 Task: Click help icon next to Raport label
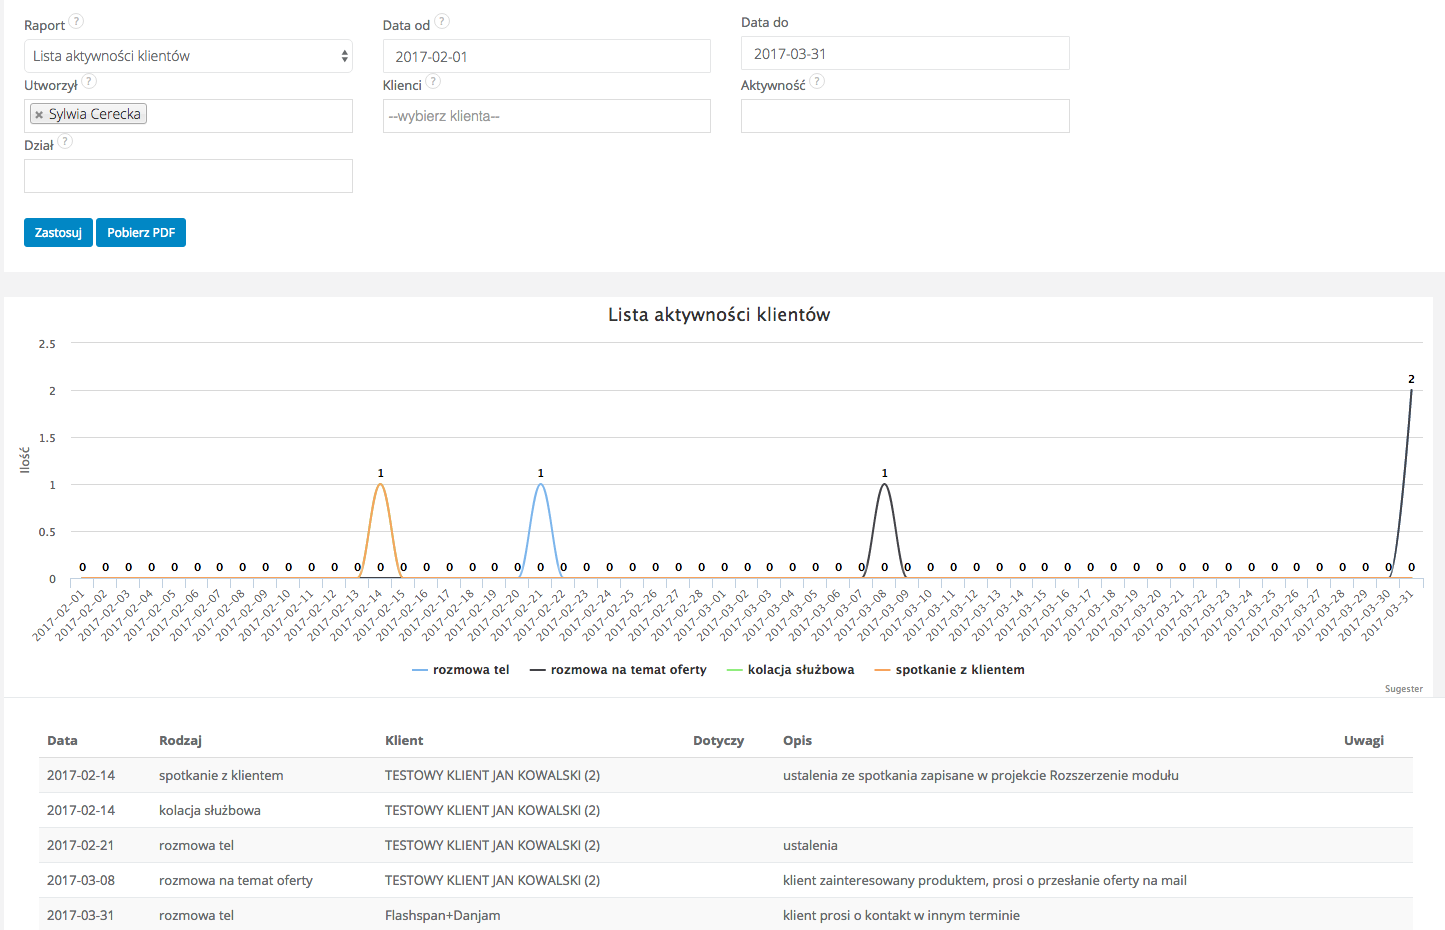(76, 22)
